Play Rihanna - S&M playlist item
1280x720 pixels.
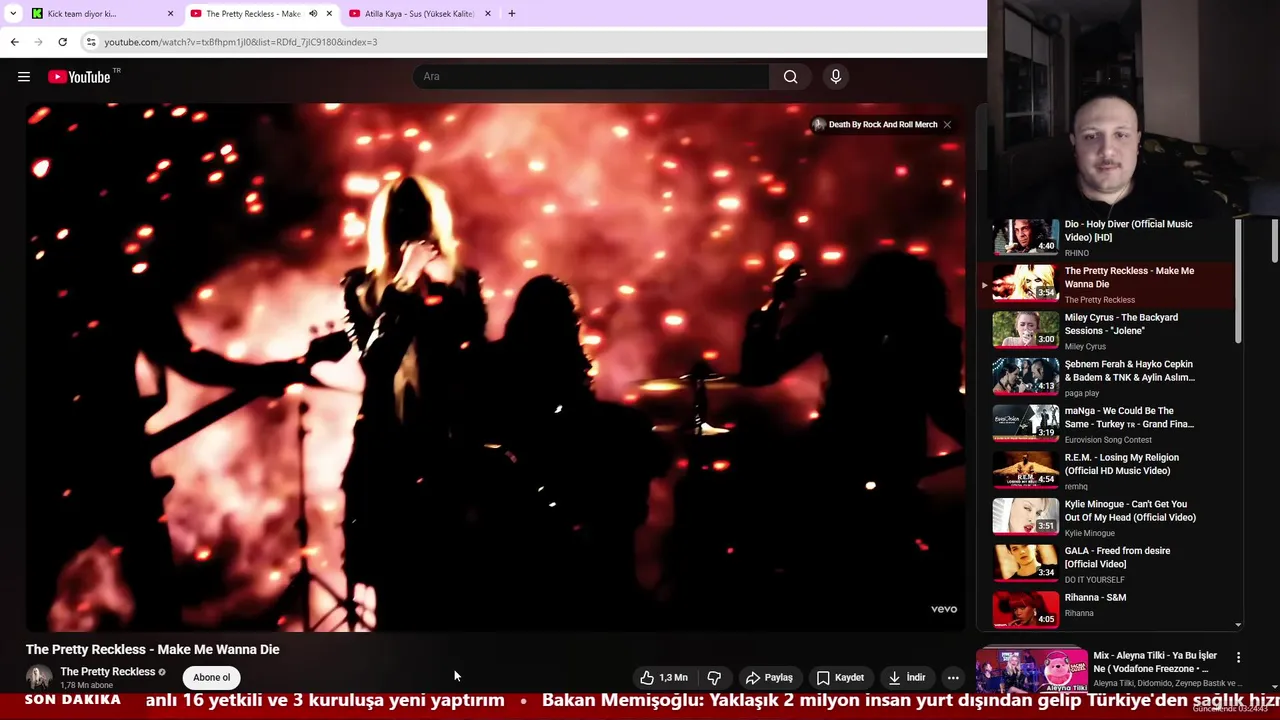click(x=1107, y=610)
